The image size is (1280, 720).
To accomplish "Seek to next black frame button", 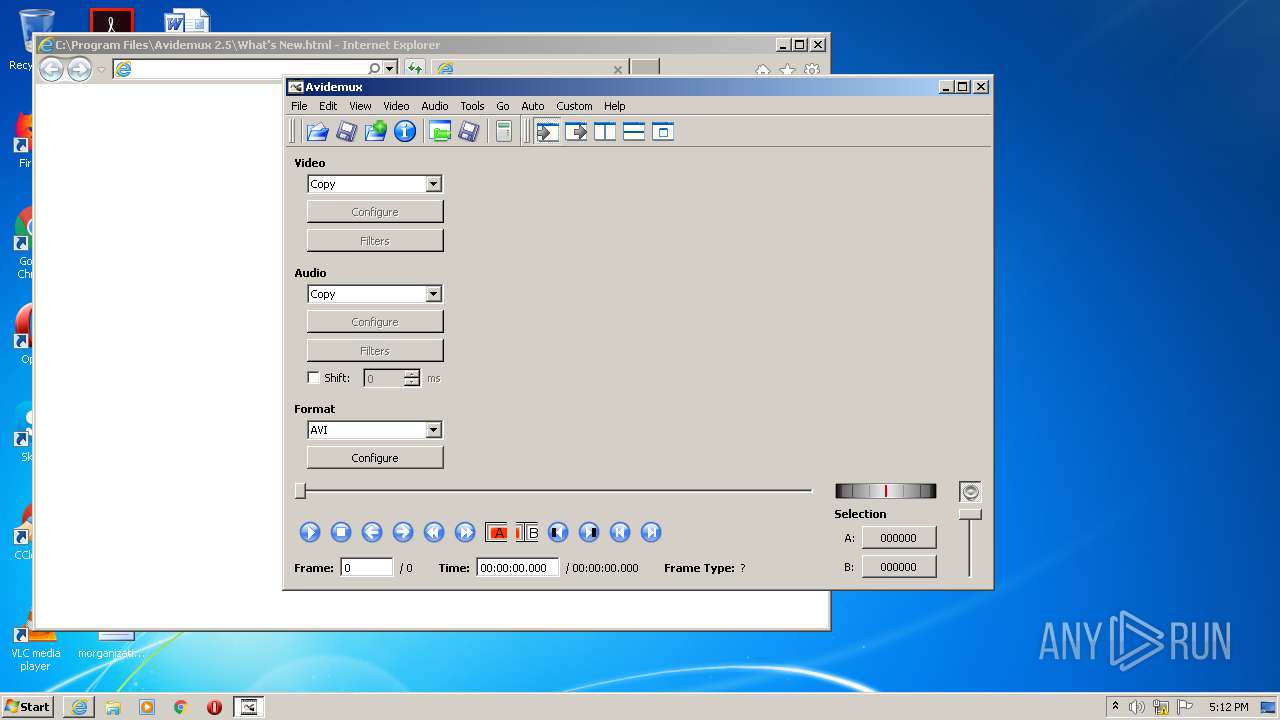I will tap(589, 532).
